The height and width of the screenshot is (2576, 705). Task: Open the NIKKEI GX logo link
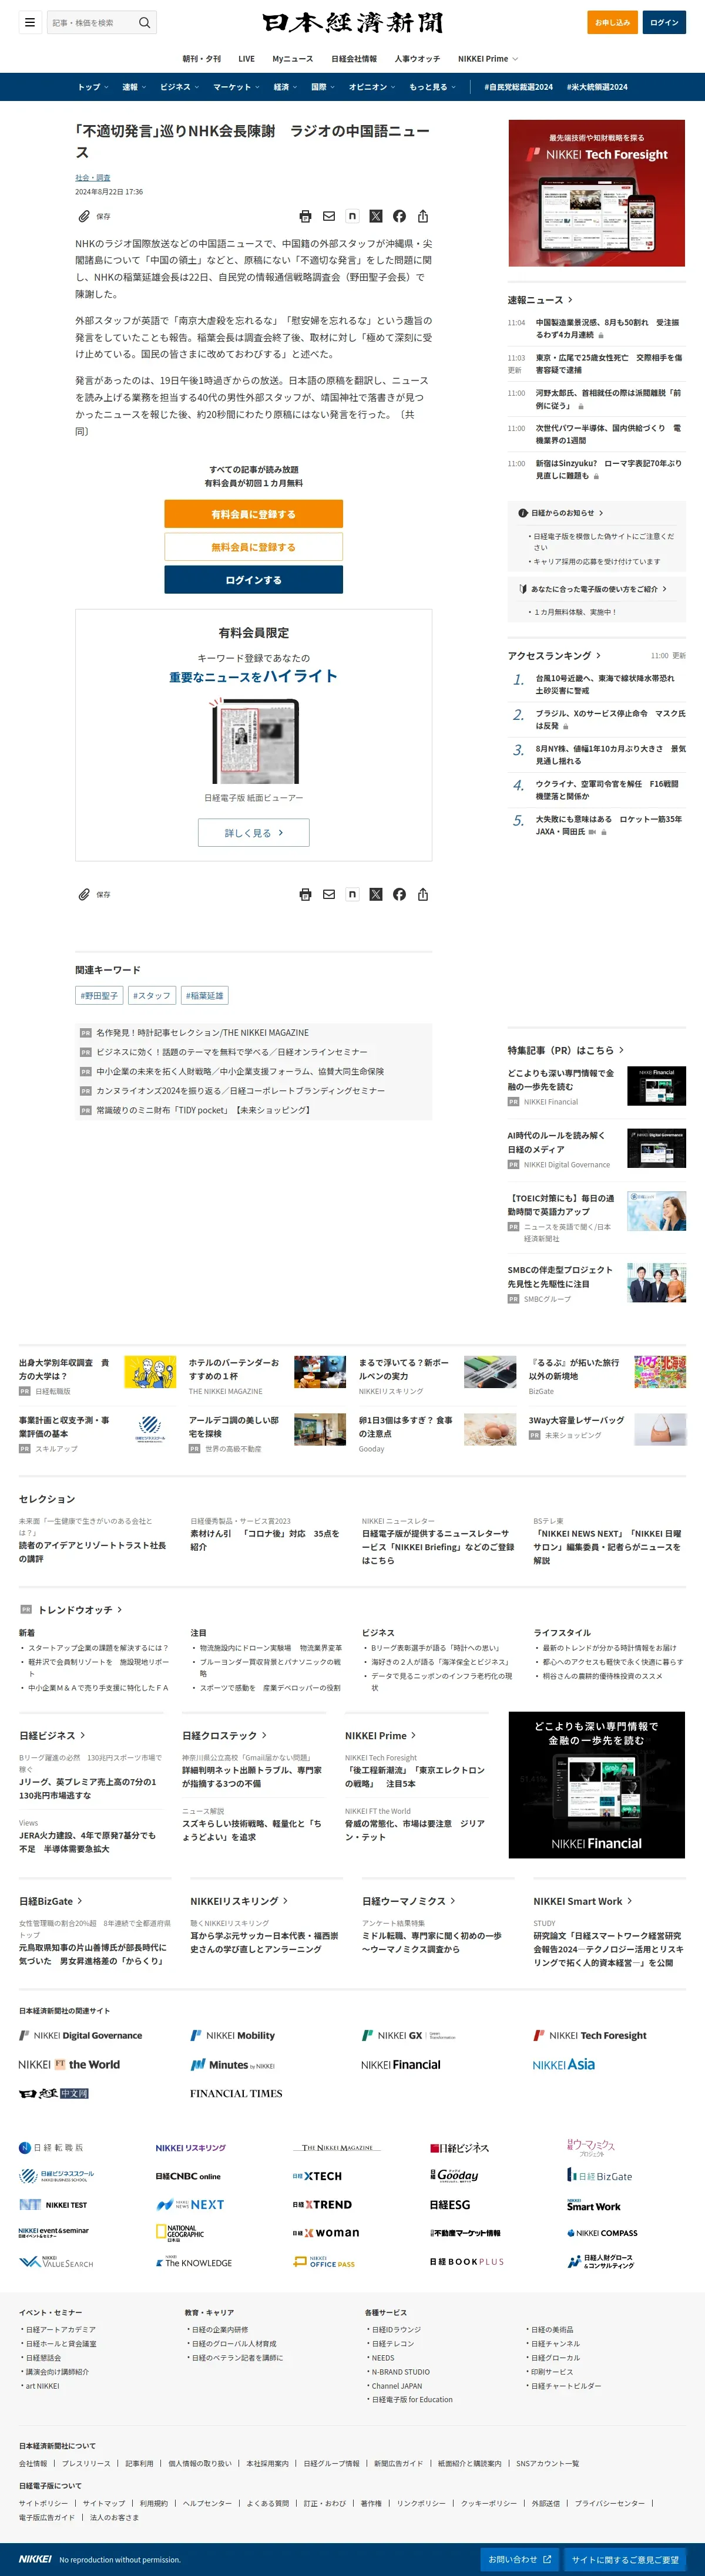pyautogui.click(x=409, y=2035)
